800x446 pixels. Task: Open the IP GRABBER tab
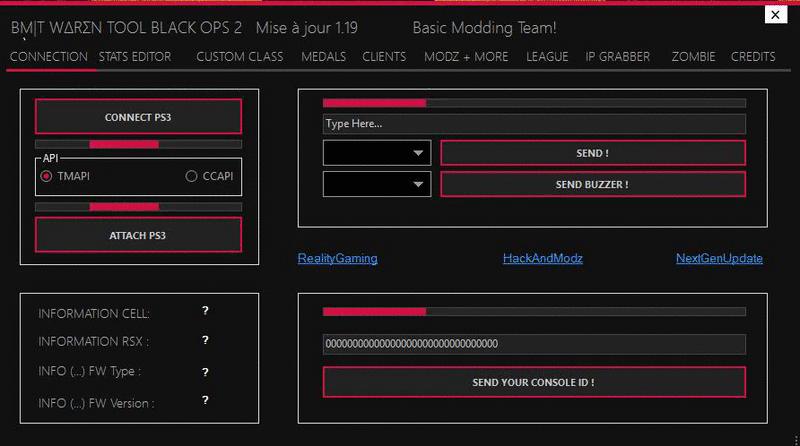pos(618,57)
